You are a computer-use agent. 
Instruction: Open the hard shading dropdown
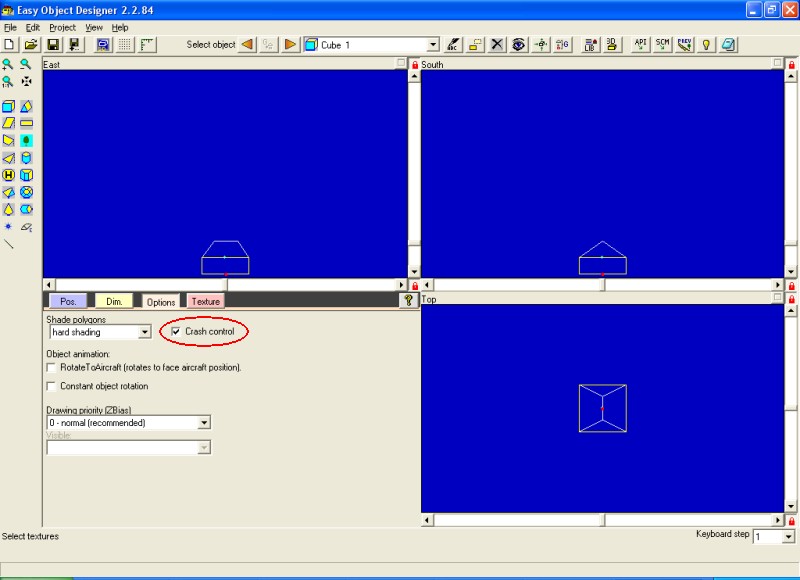click(x=145, y=332)
